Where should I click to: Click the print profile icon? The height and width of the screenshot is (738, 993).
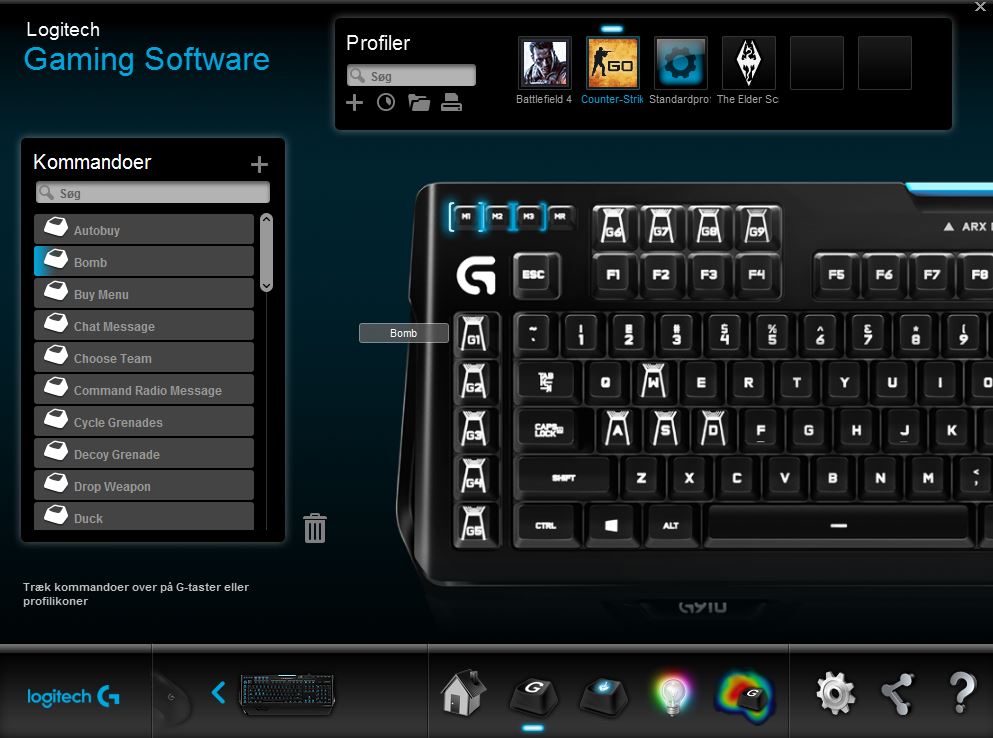tap(451, 102)
